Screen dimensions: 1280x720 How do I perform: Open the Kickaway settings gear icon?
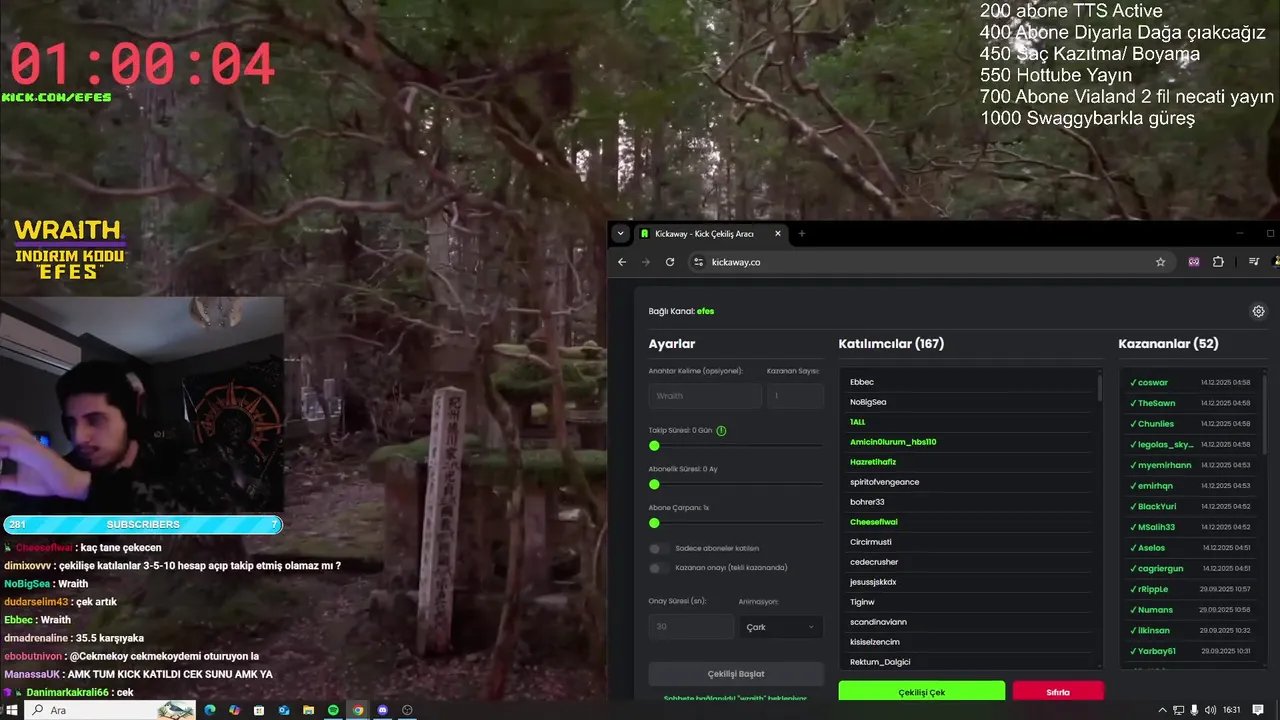tap(1258, 311)
